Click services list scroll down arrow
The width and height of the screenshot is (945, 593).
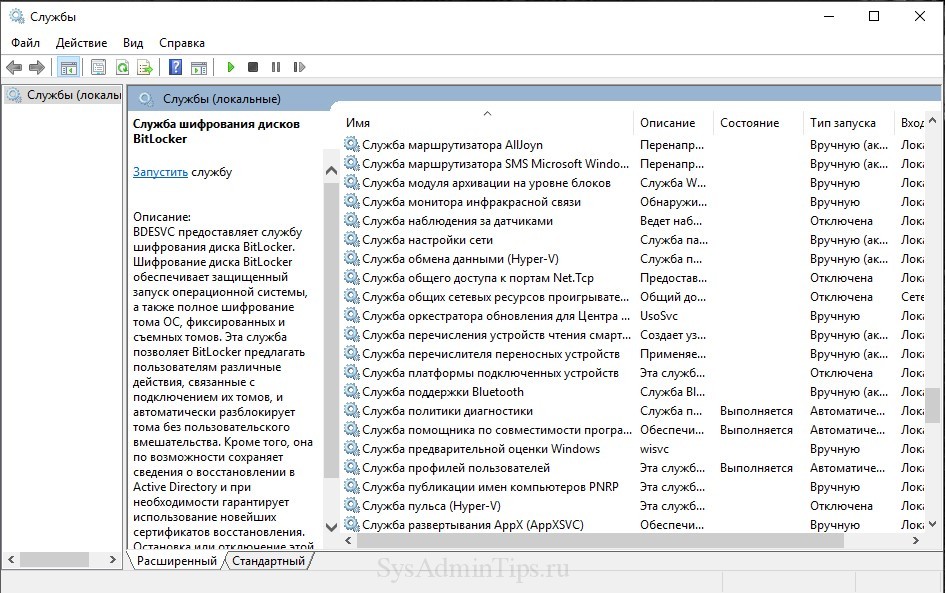point(932,524)
